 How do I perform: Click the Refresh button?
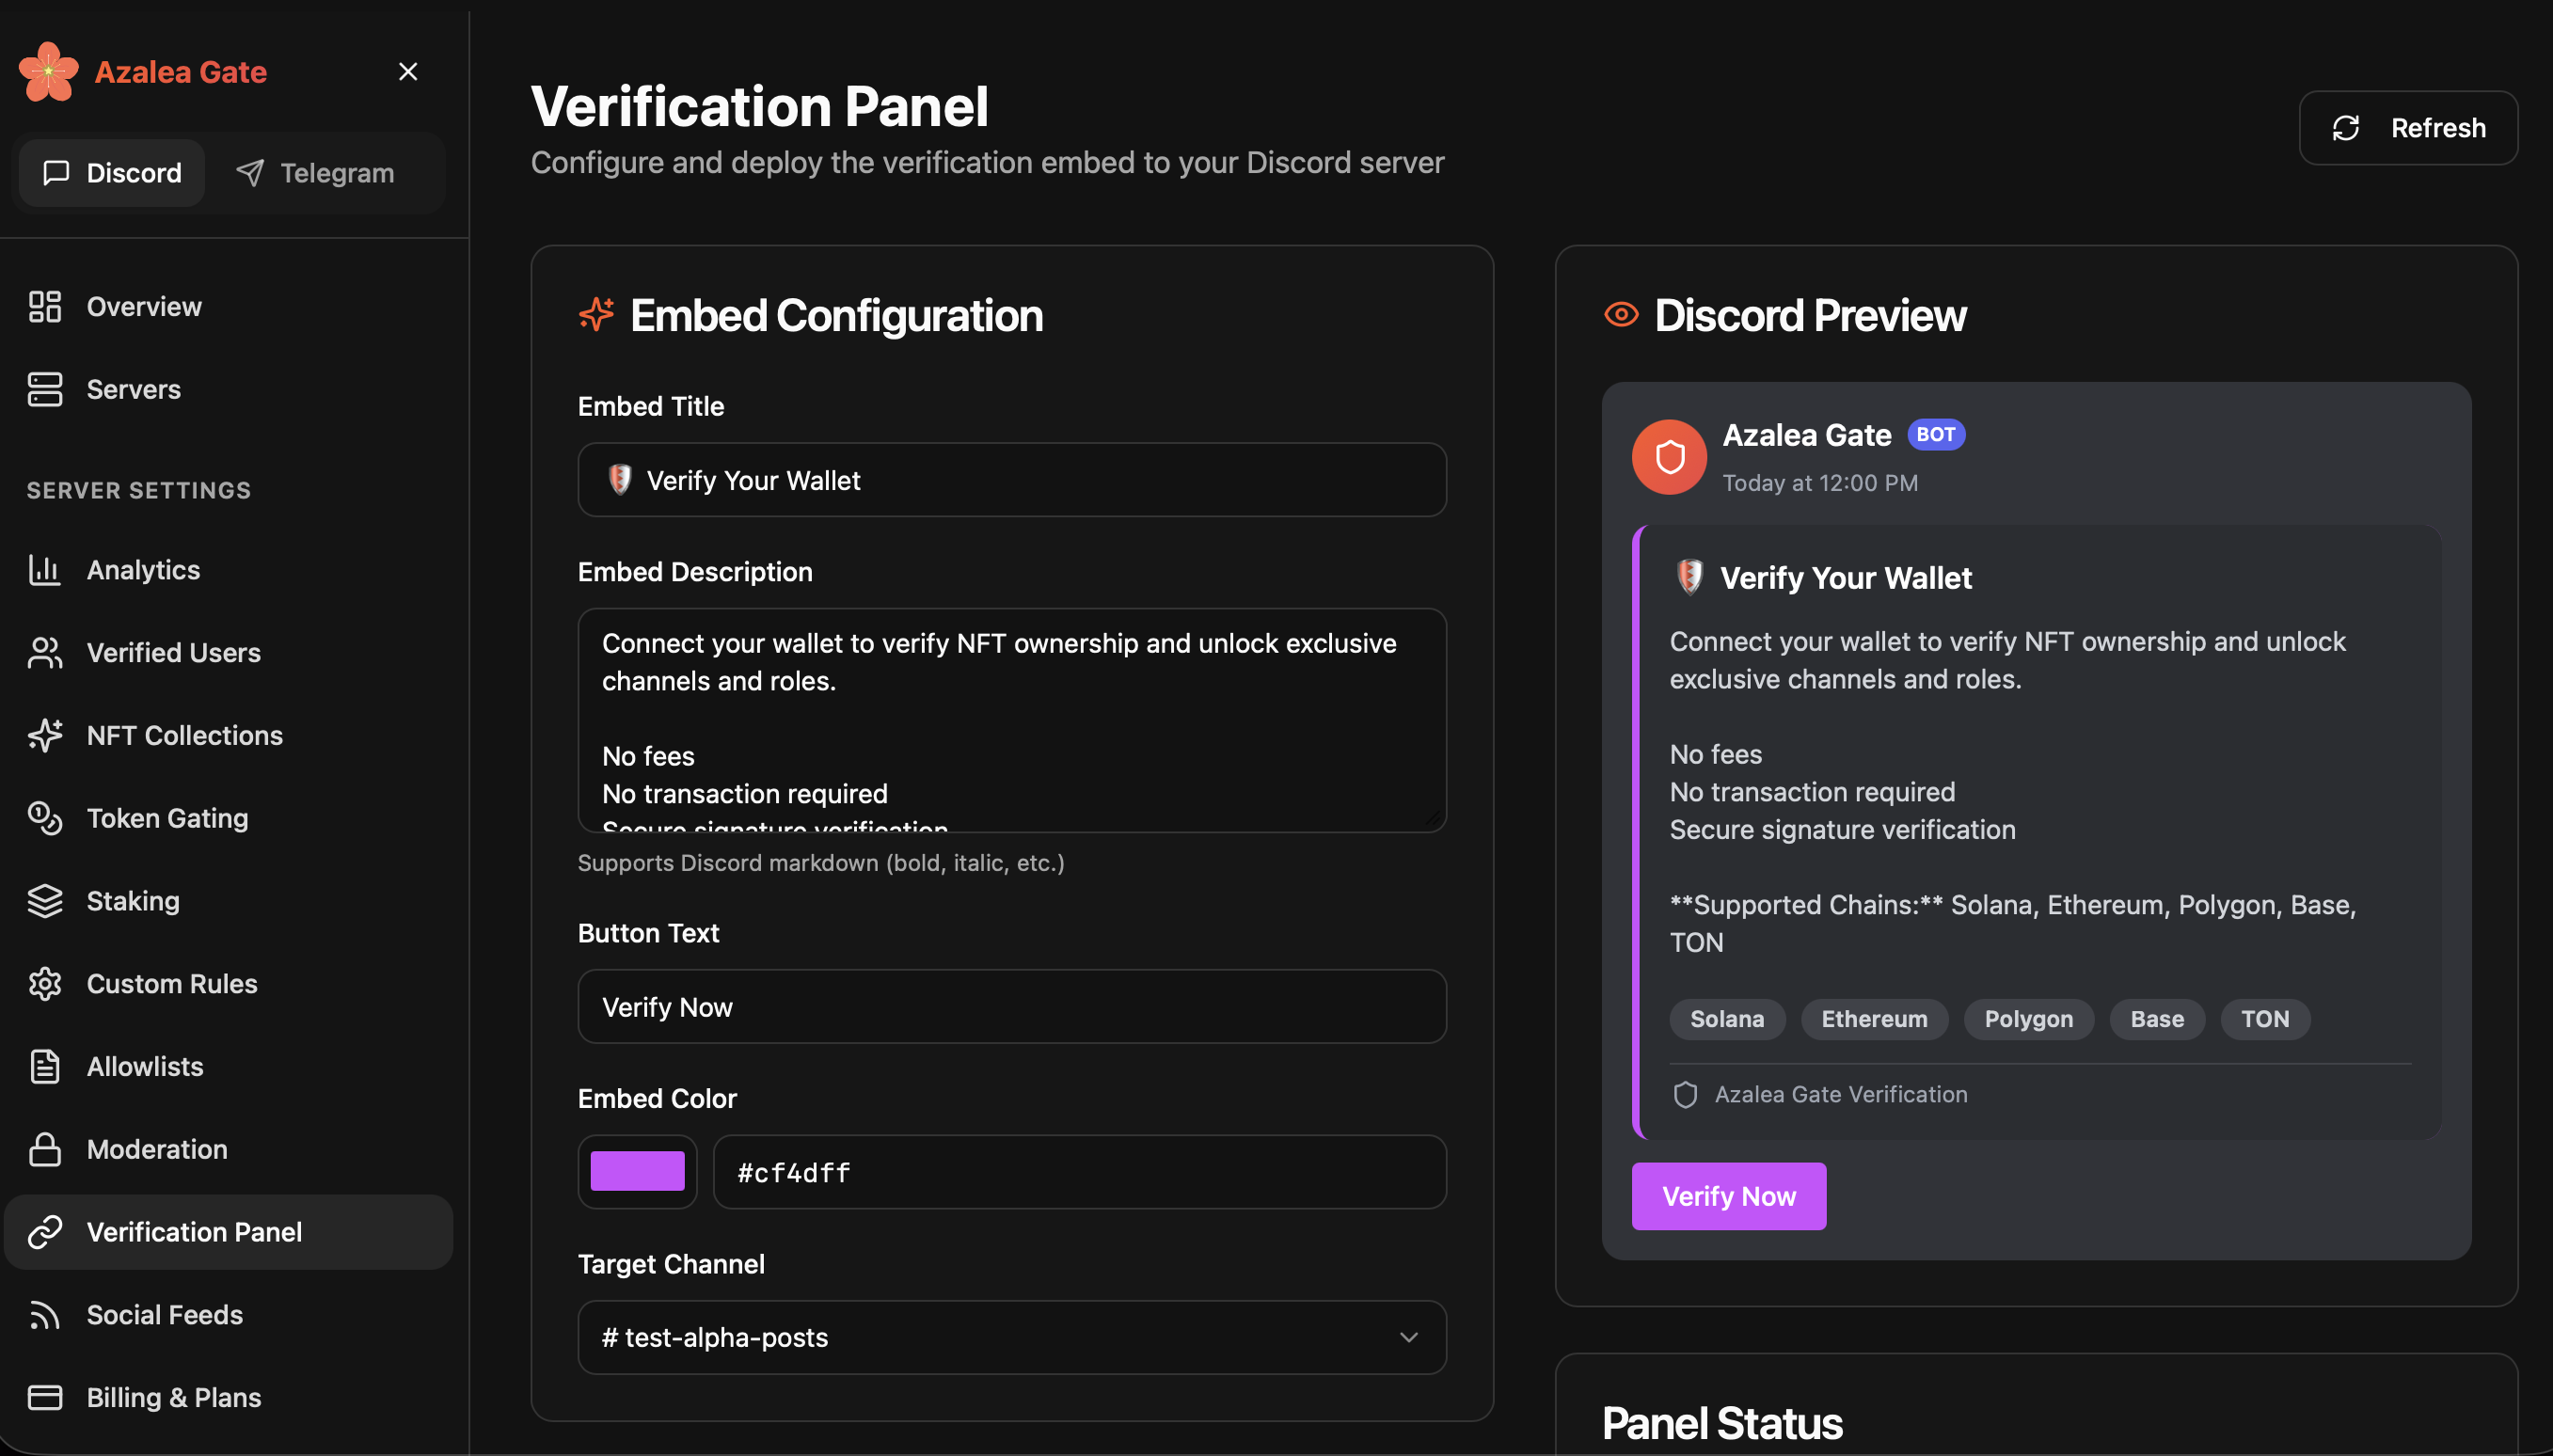(x=2407, y=127)
